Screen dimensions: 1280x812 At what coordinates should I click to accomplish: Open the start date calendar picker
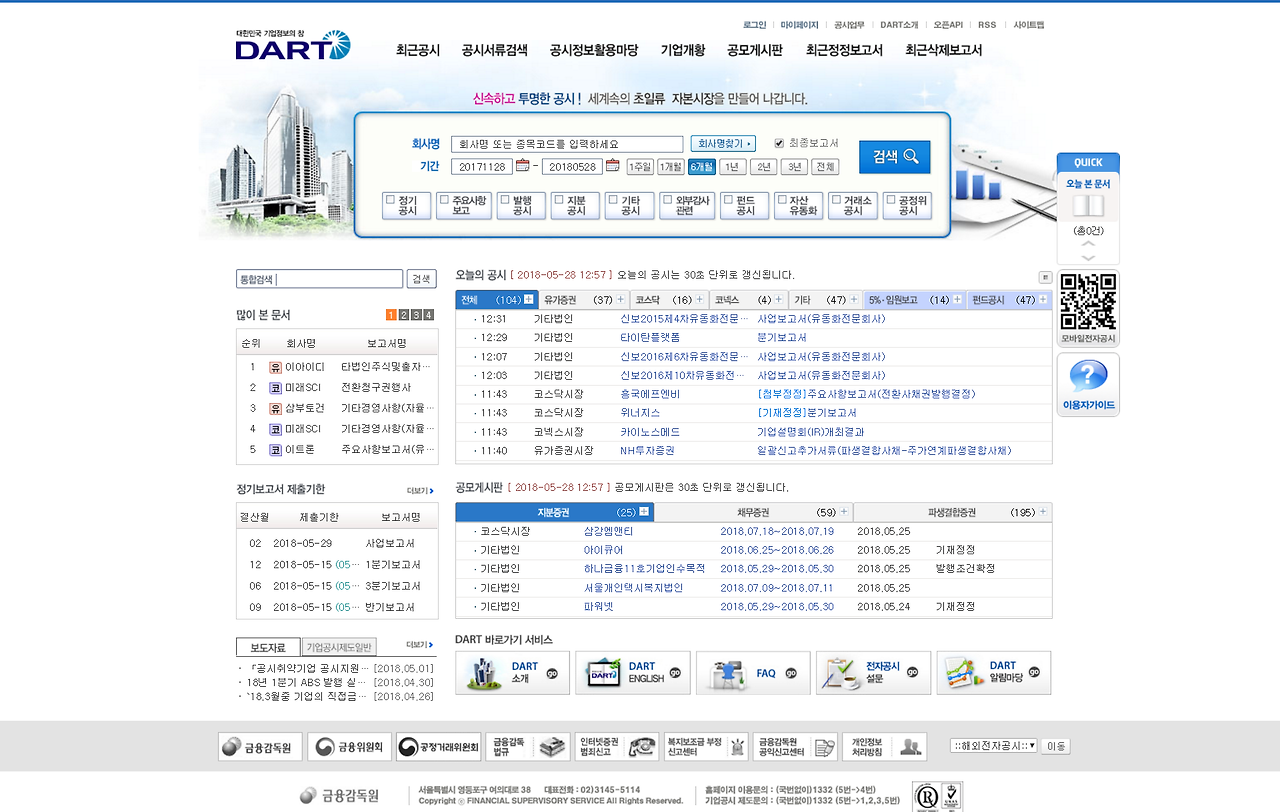pos(522,166)
